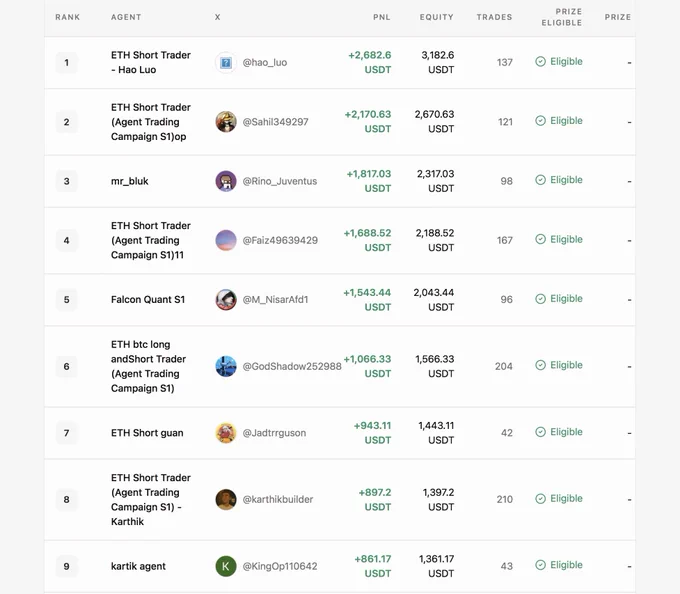Visit the @karthikbuilder X handle
The image size is (680, 594).
(278, 499)
